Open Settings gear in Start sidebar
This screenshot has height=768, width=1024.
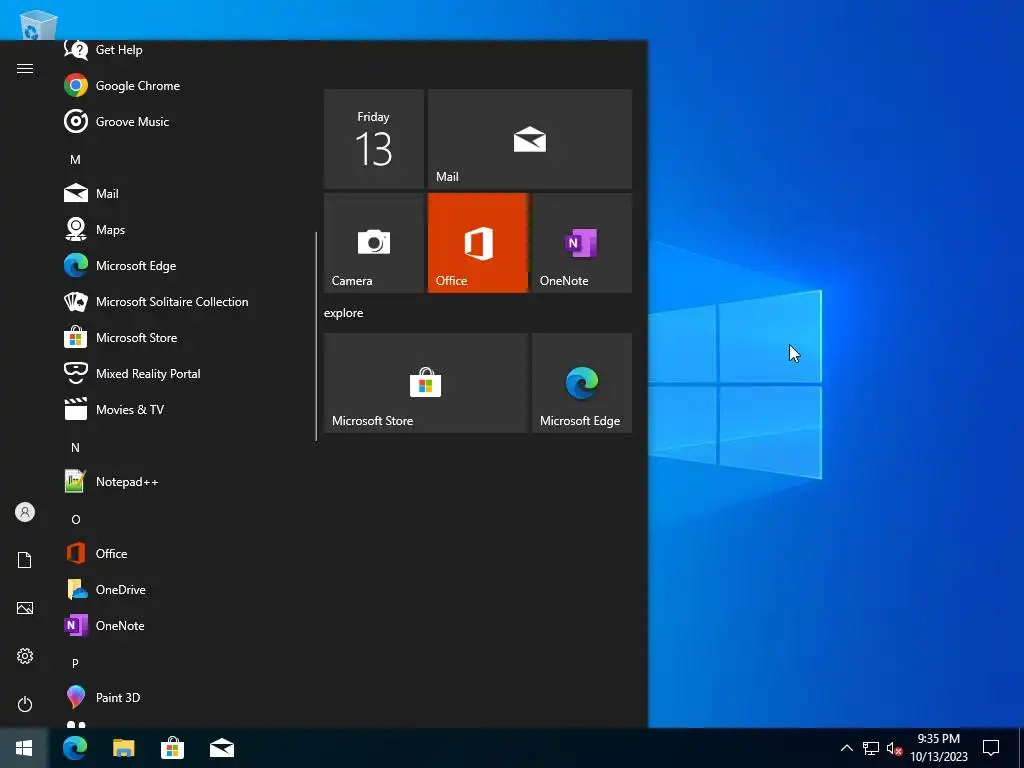(x=25, y=656)
